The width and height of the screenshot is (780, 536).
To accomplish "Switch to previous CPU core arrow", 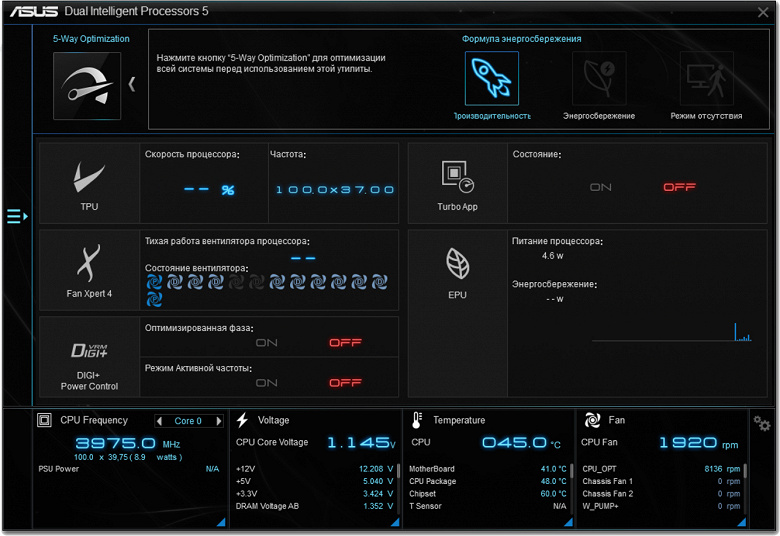I will (x=159, y=421).
